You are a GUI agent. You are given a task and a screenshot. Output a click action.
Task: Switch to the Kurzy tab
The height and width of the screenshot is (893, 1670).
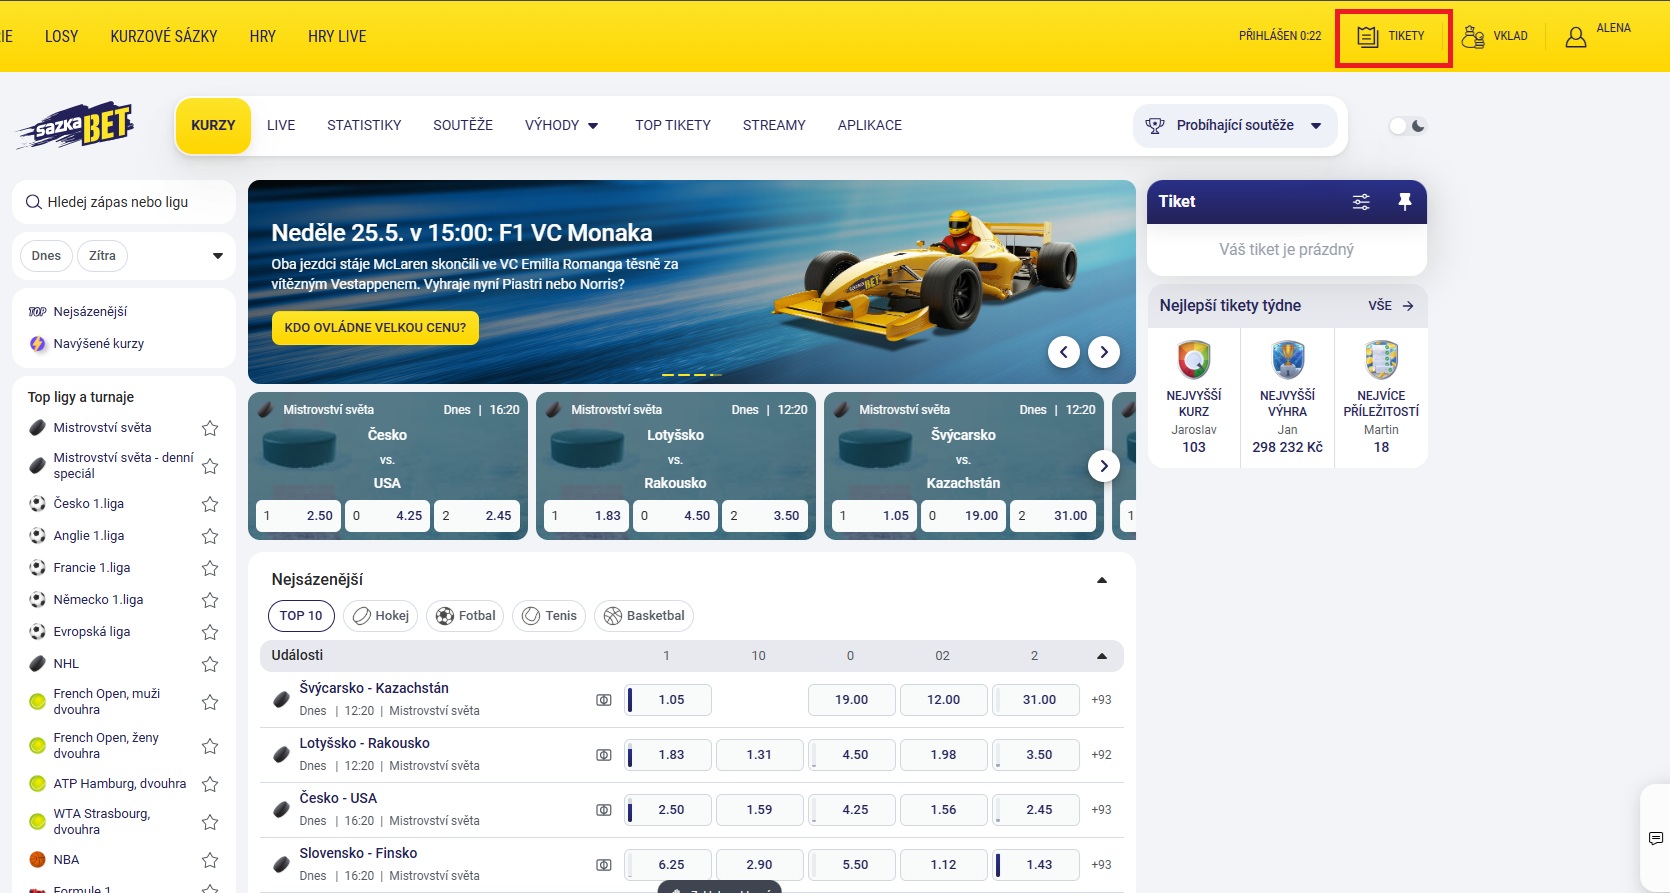pos(213,126)
